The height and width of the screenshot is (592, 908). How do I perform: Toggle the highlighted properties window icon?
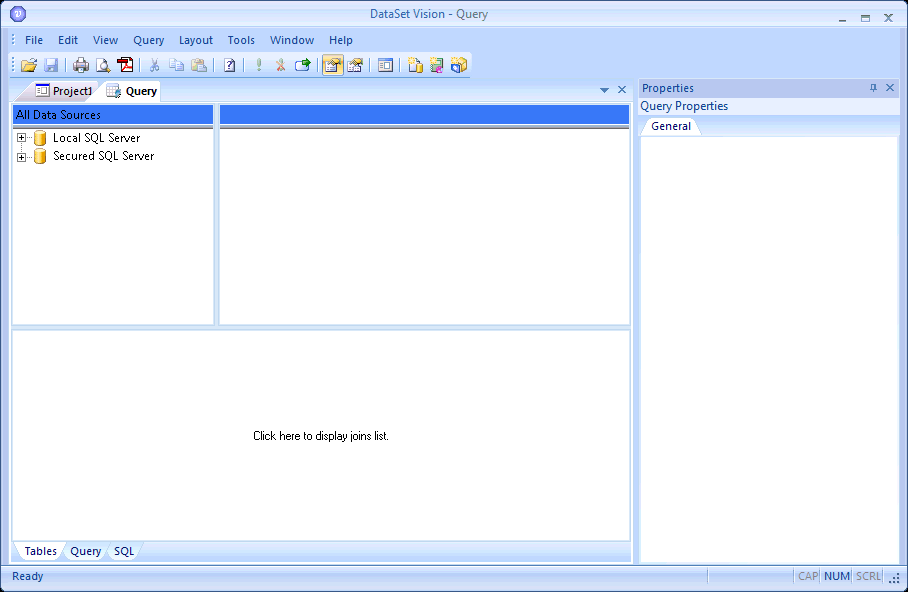pyautogui.click(x=332, y=65)
